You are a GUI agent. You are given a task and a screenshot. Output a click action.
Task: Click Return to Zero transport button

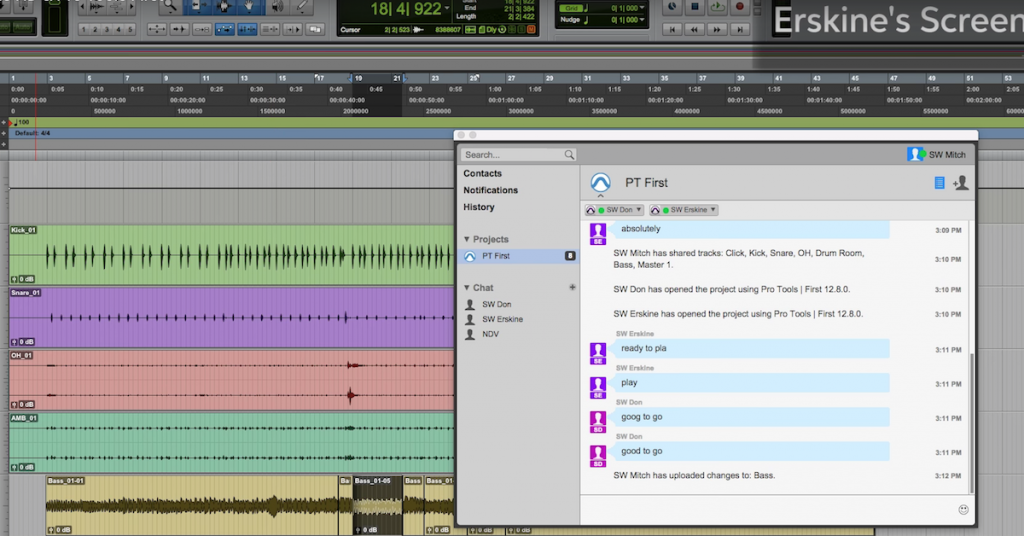(x=672, y=29)
